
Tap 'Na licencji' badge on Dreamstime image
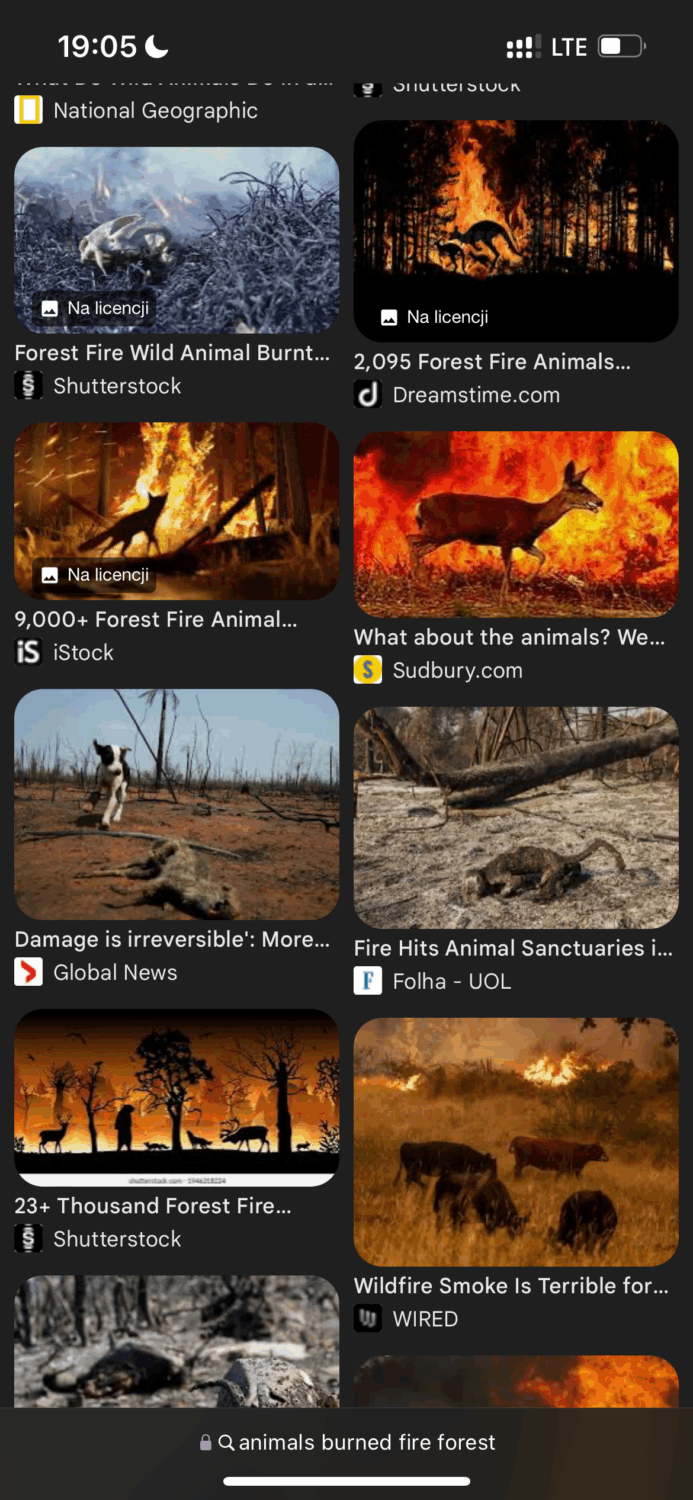(434, 317)
